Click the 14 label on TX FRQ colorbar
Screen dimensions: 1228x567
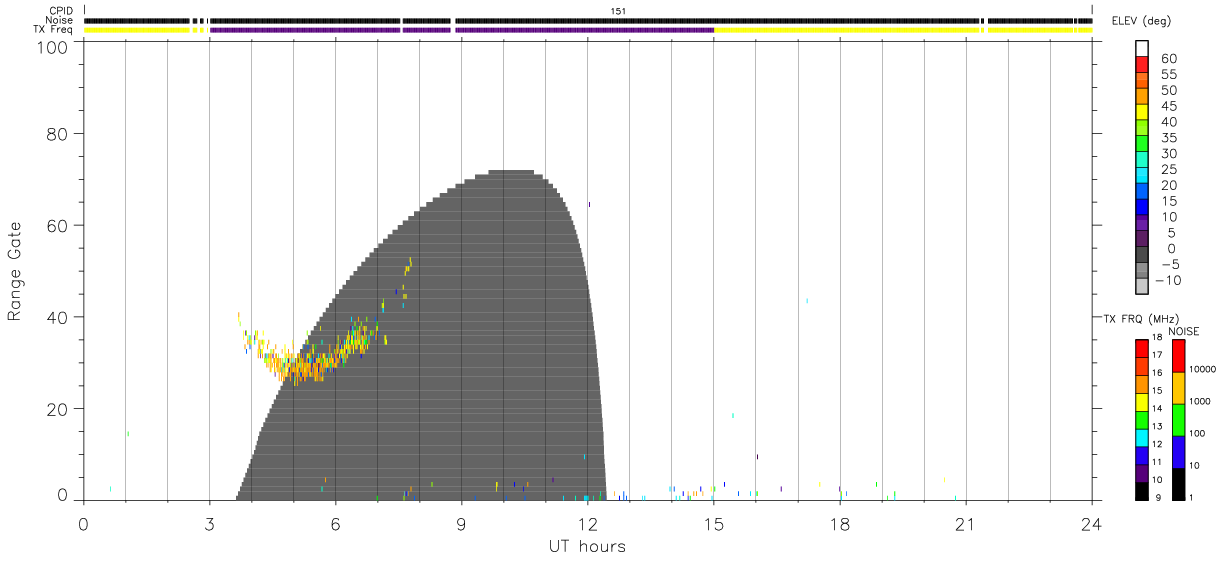[x=1156, y=409]
